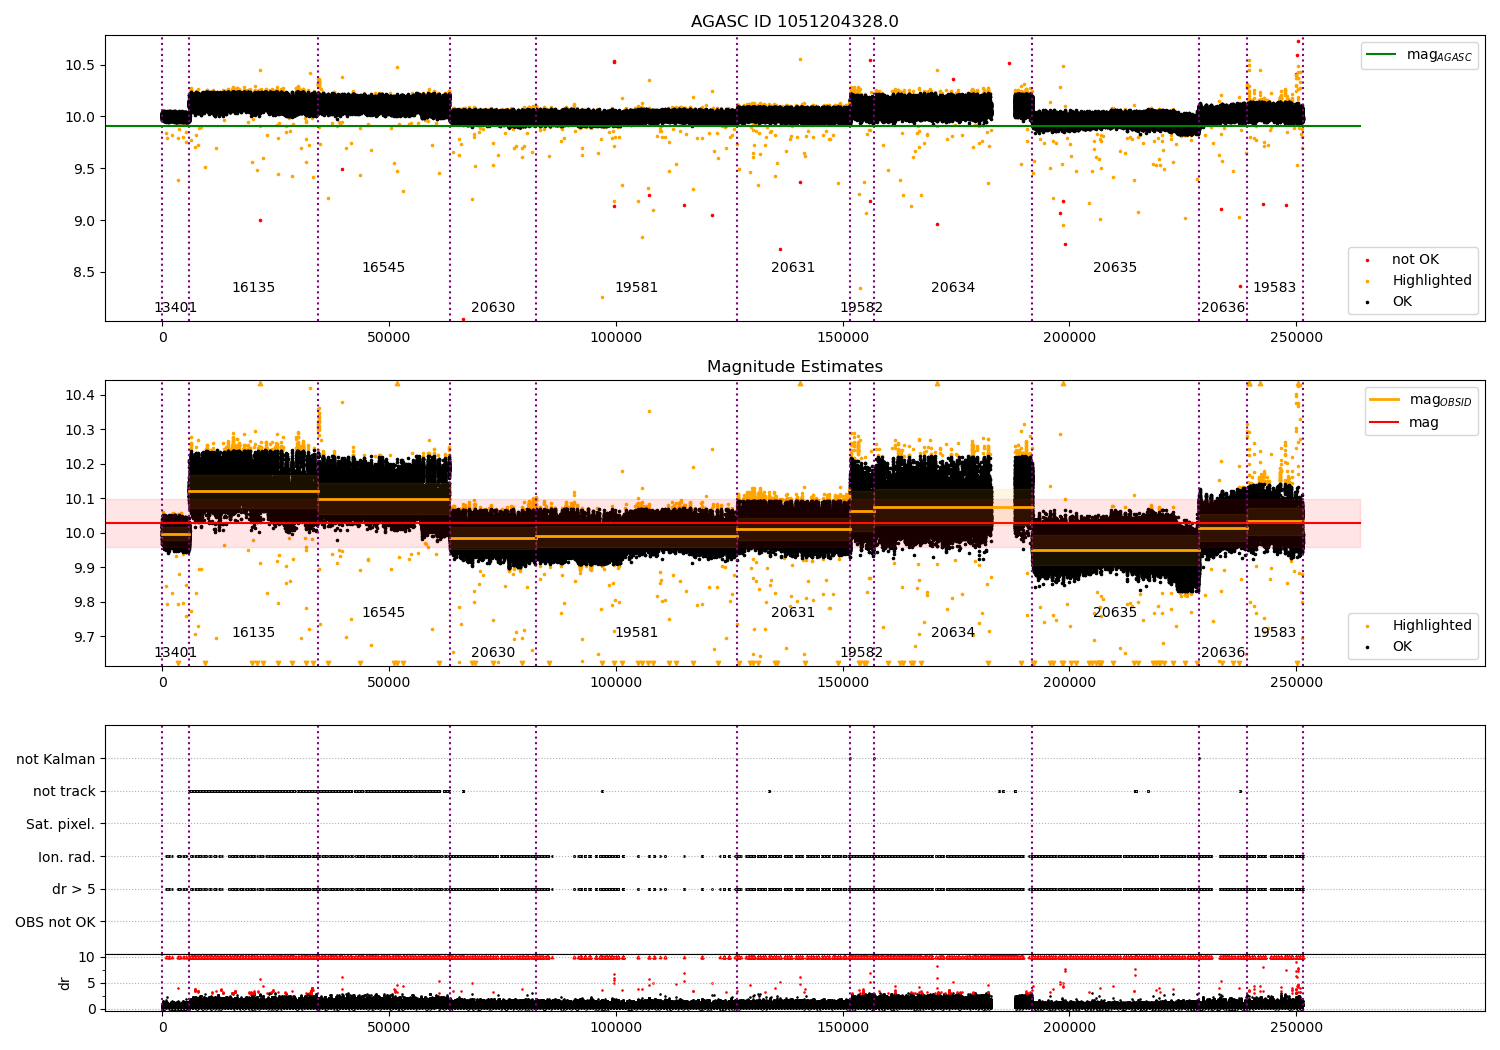
Task: Click the green mag AGASC legend line
Action: tap(1383, 55)
